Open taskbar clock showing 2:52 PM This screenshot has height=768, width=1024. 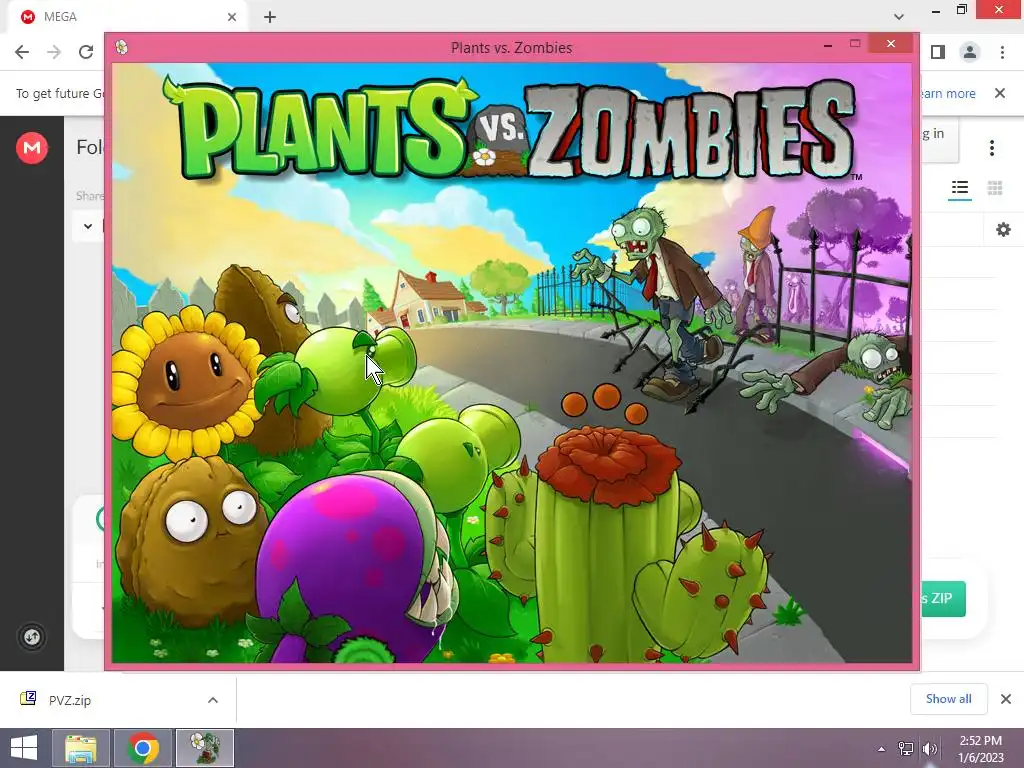[980, 748]
